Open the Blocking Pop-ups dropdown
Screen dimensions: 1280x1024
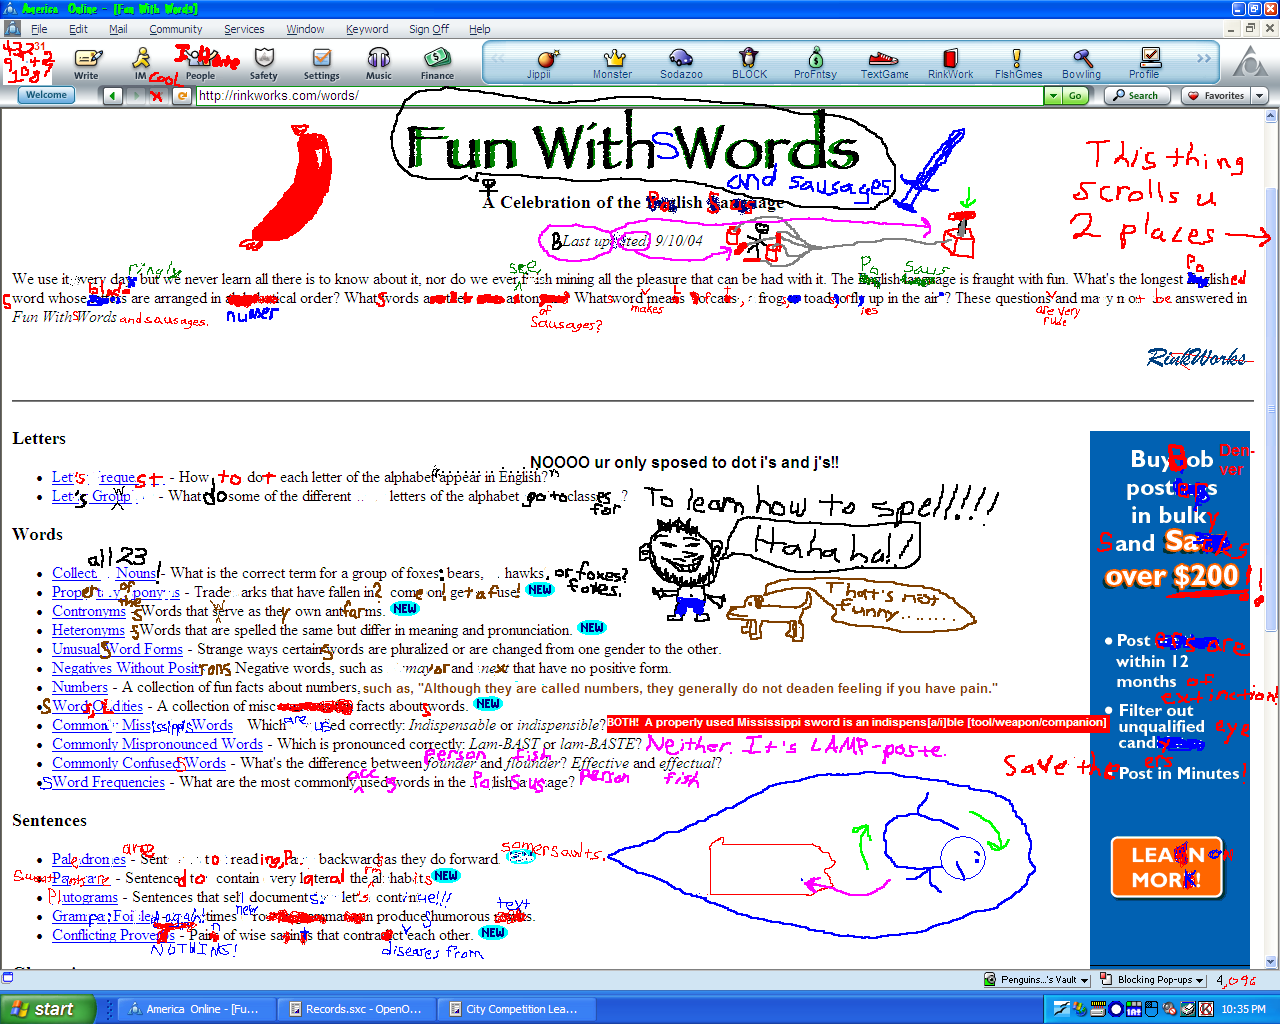(1153, 980)
